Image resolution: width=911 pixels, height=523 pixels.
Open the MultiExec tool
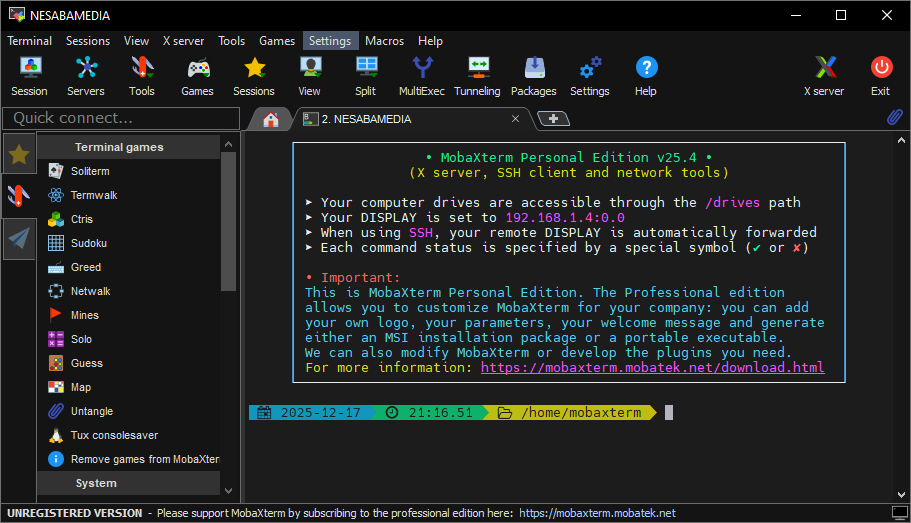click(x=423, y=76)
